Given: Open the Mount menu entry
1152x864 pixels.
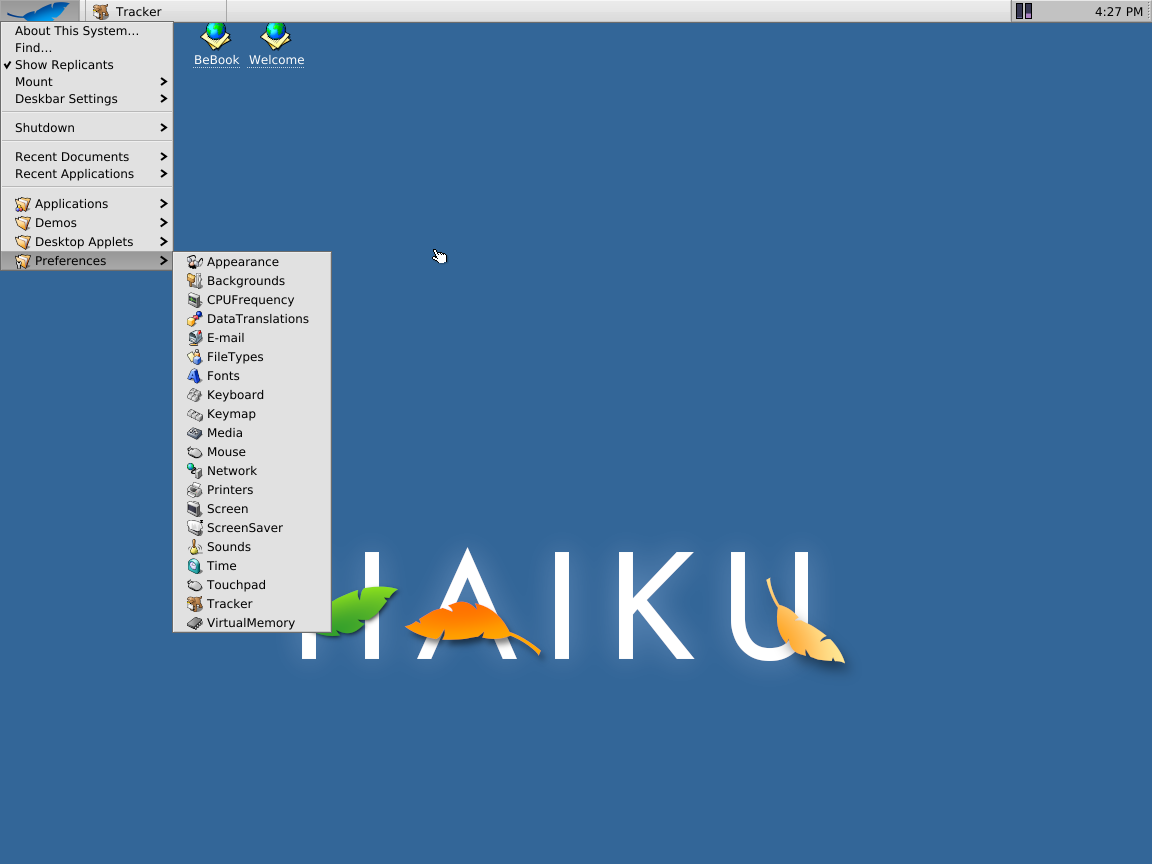Looking at the screenshot, I should (x=87, y=82).
